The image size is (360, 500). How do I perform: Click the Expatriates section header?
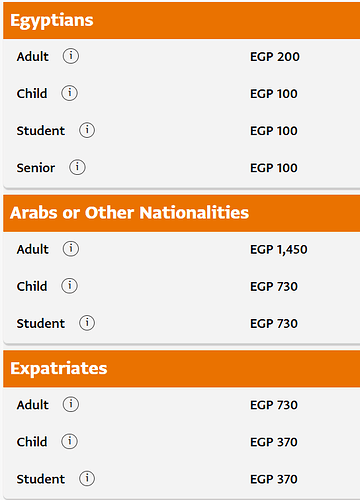point(182,369)
